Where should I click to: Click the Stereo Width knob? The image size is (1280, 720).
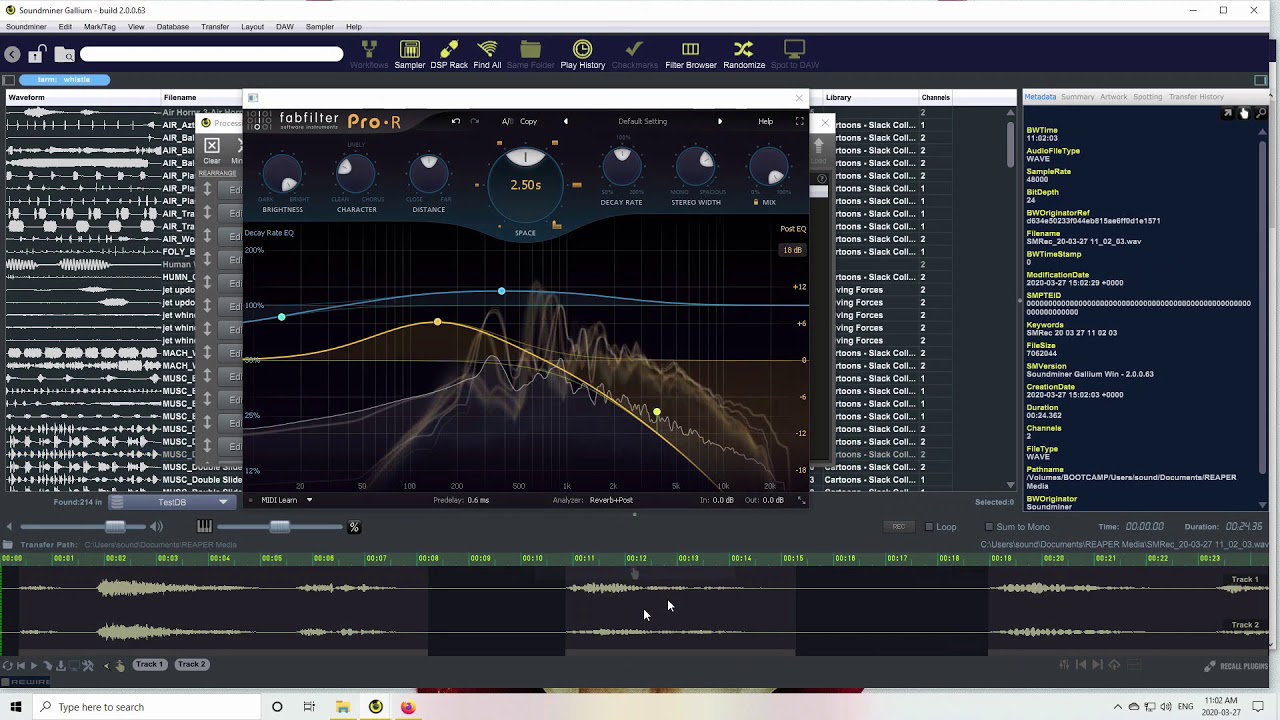(x=695, y=168)
